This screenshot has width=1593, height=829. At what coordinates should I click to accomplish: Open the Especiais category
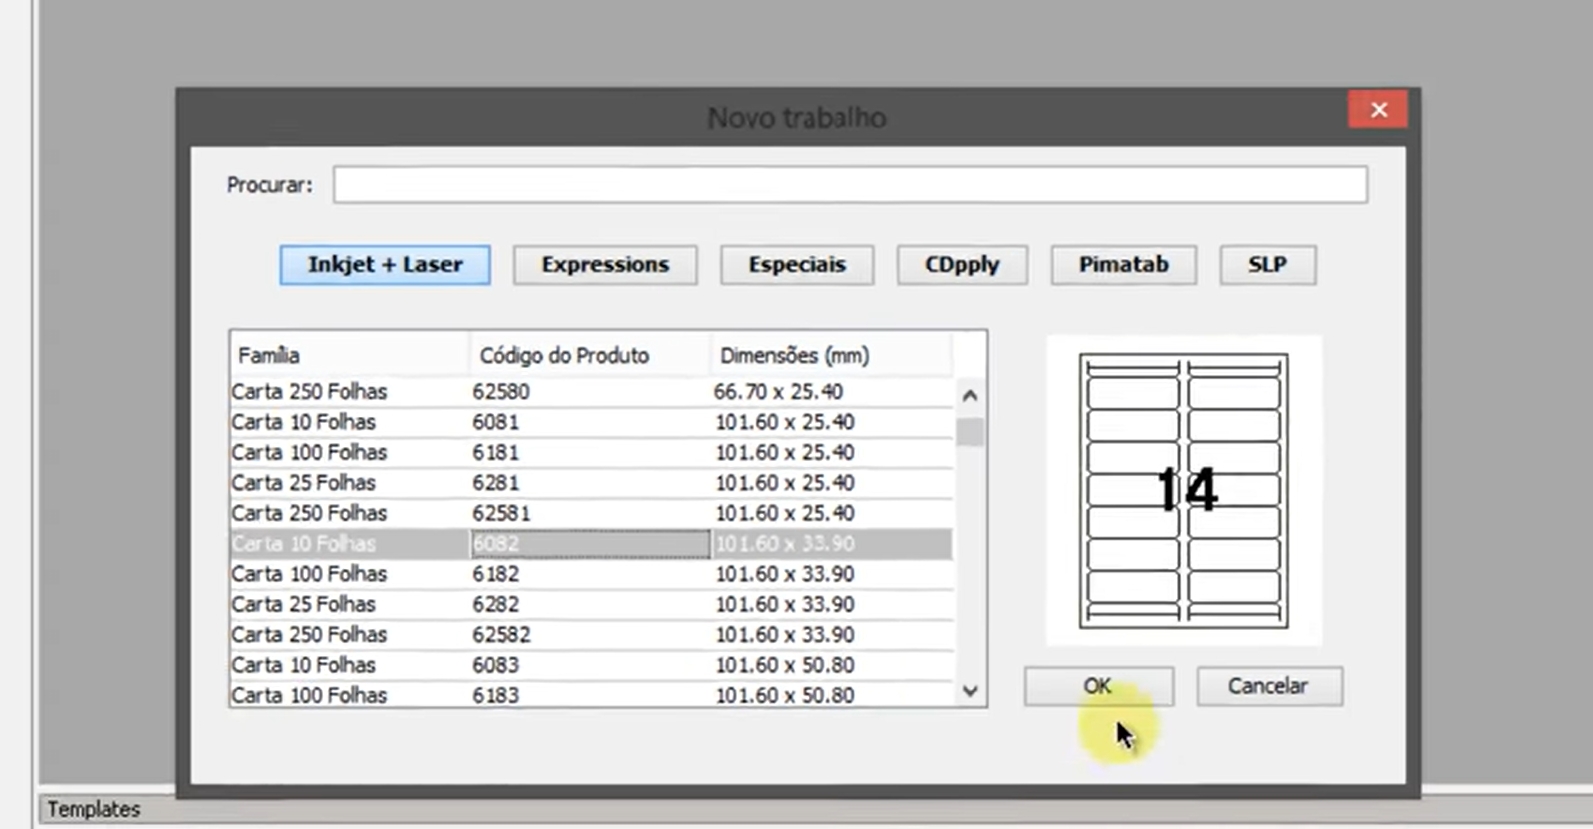[797, 265]
